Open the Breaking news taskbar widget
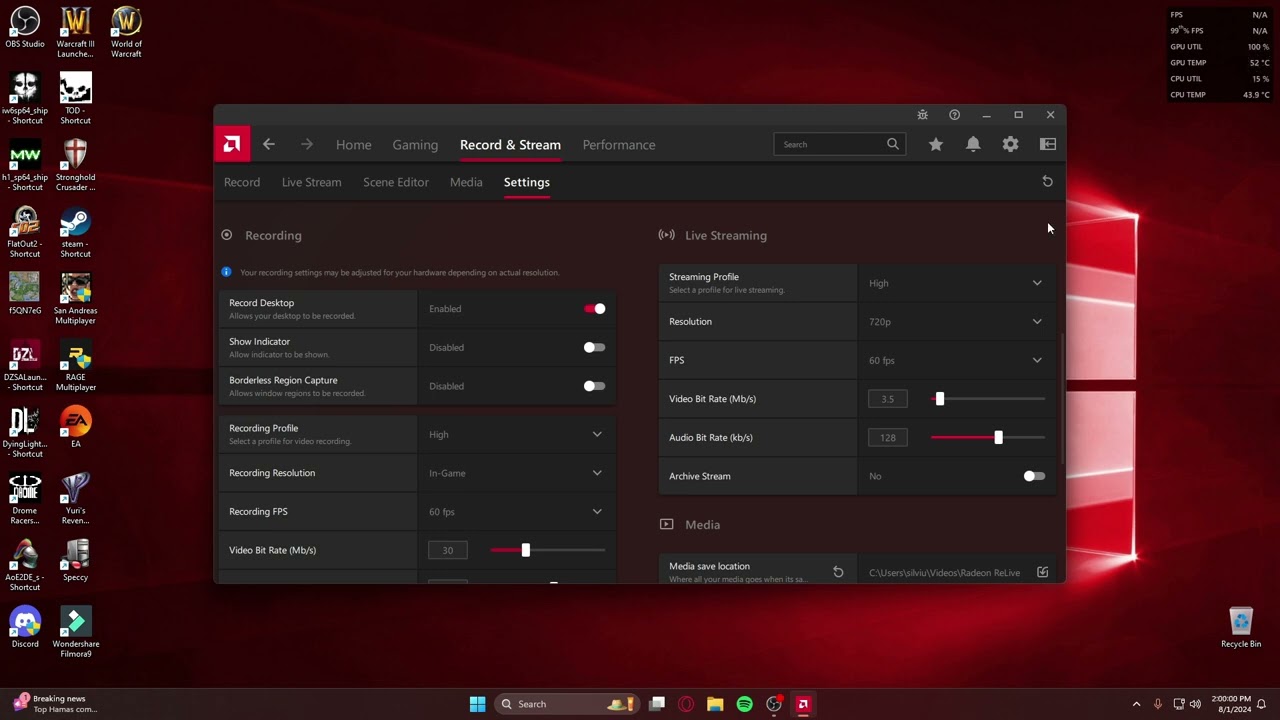Viewport: 1280px width, 720px height. click(x=57, y=704)
